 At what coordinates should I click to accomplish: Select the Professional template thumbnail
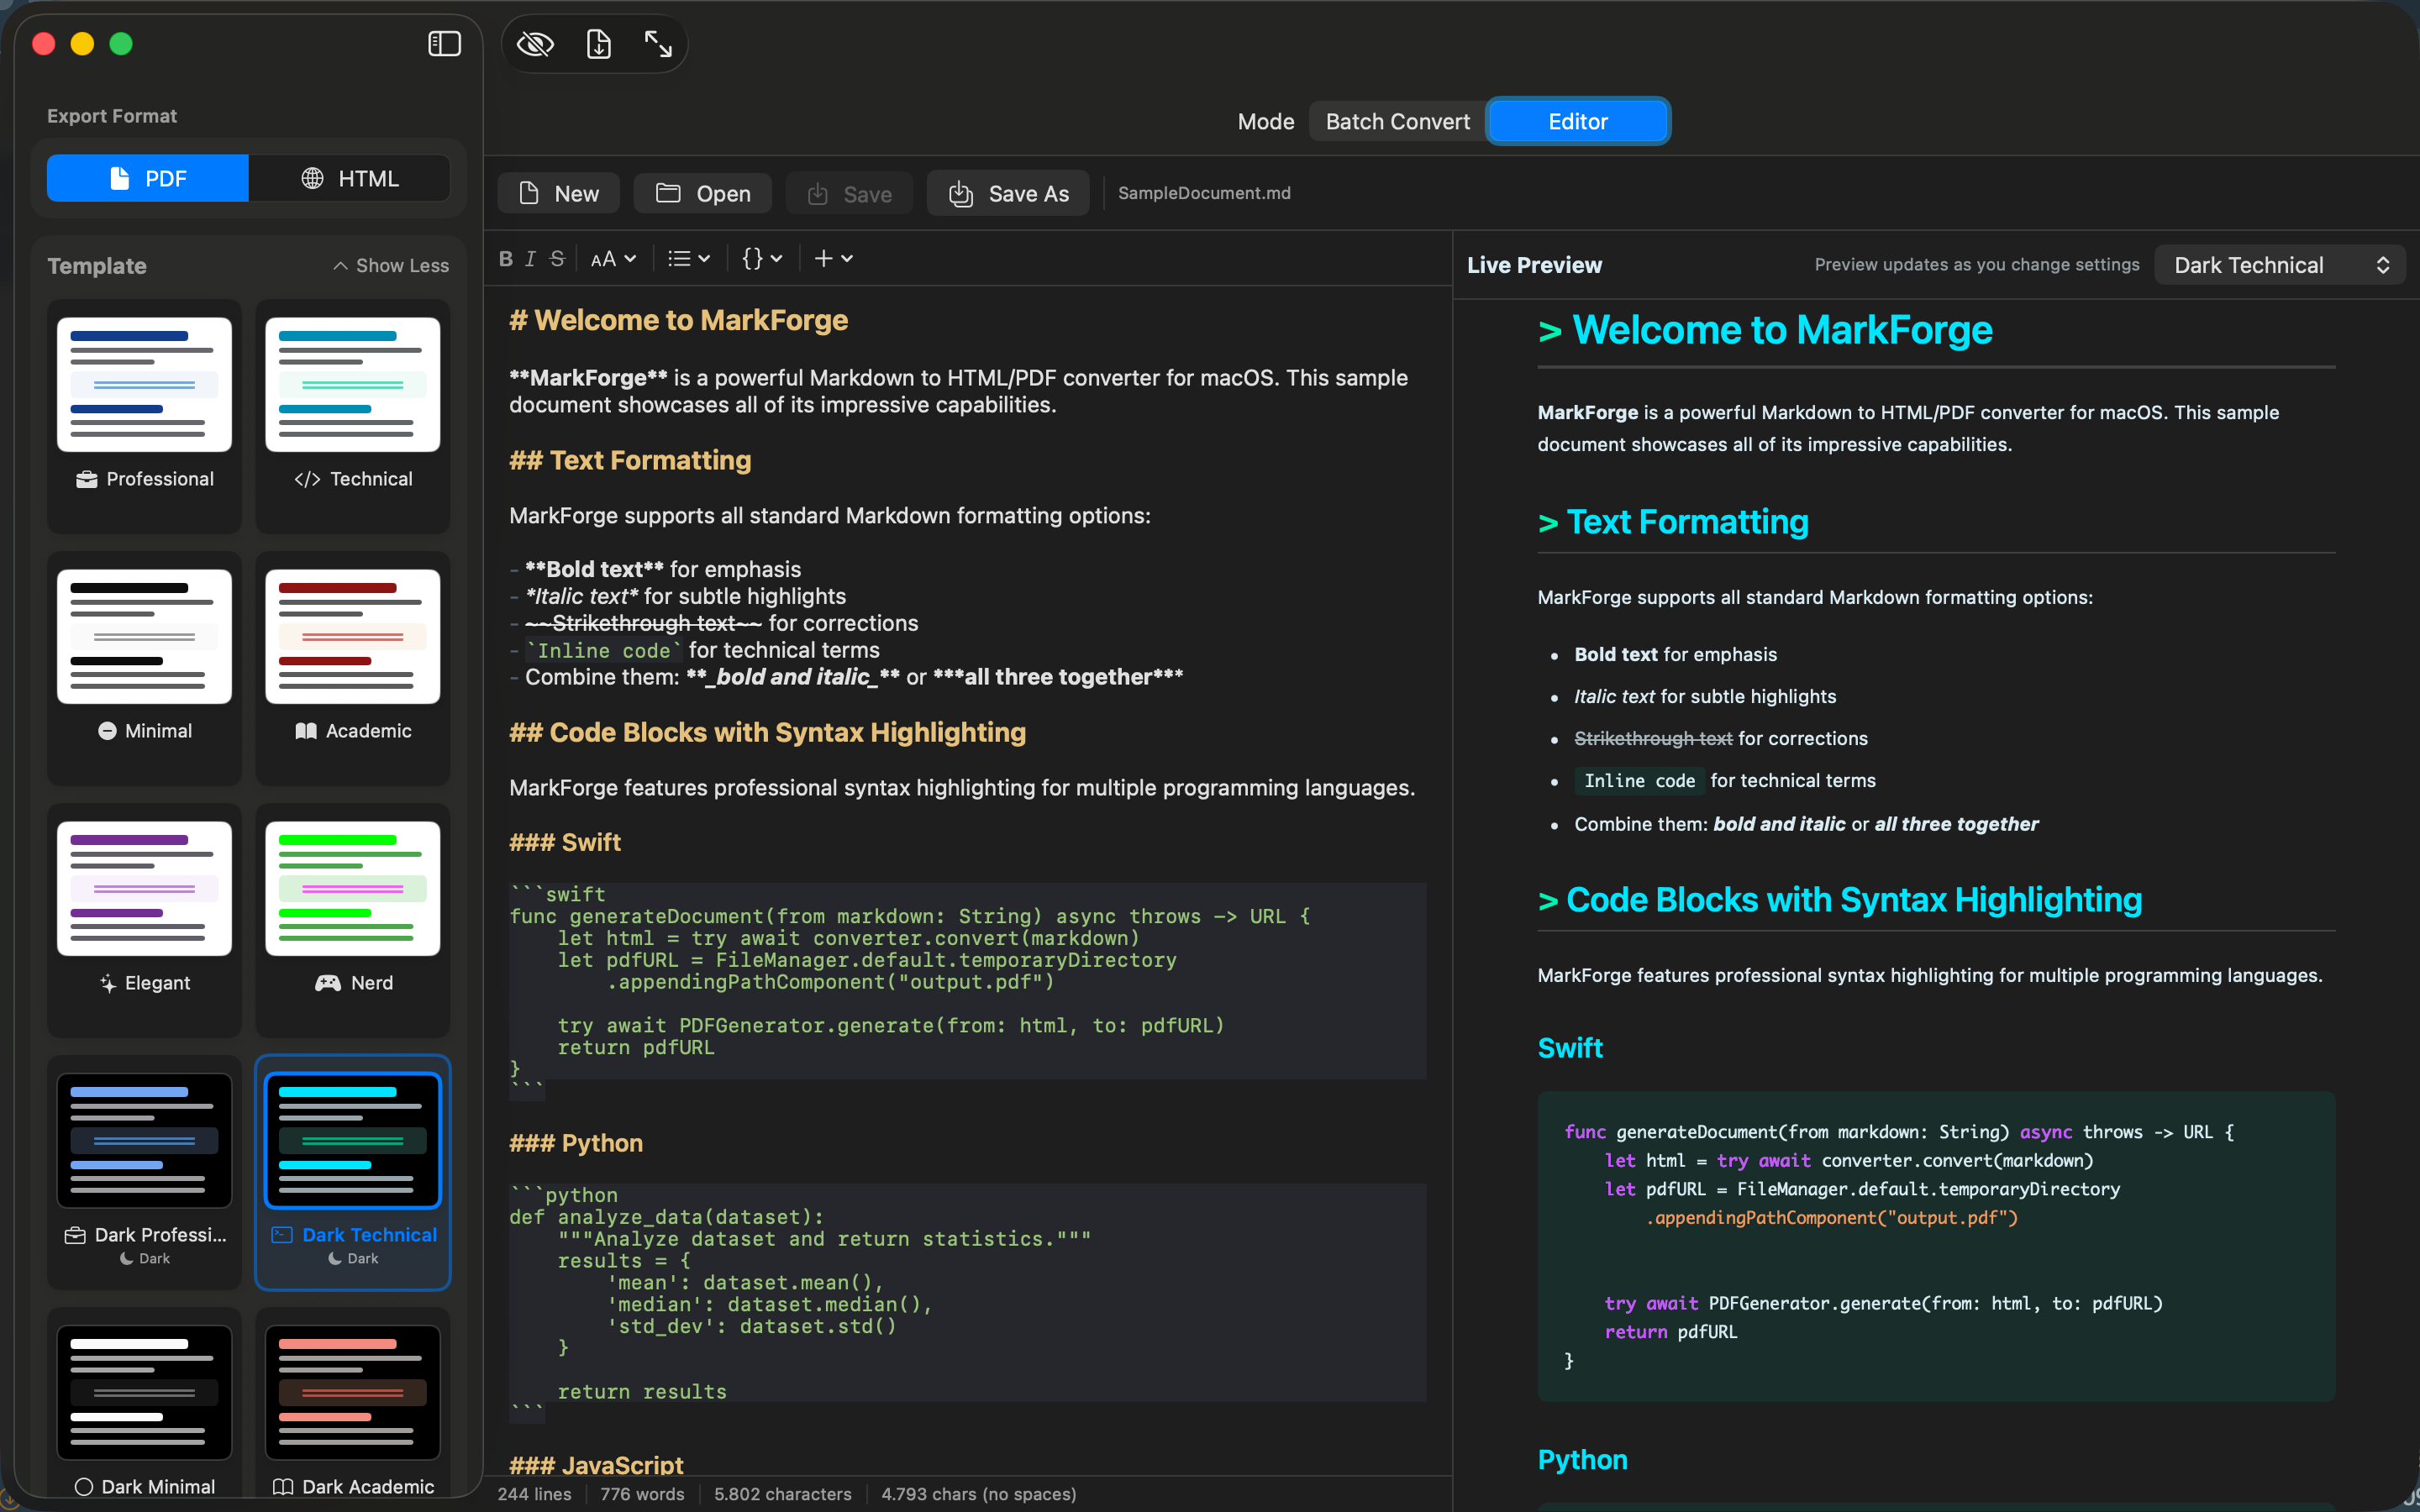(145, 385)
